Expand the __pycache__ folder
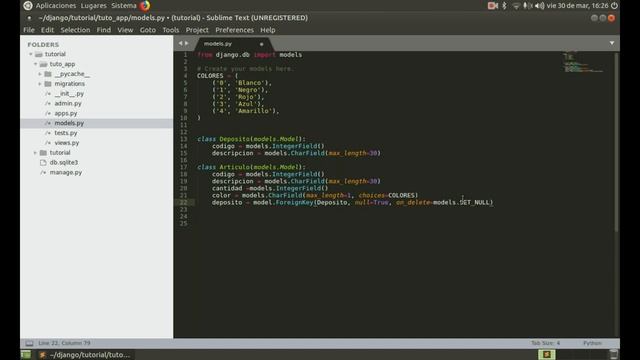The image size is (640, 360). [40, 74]
